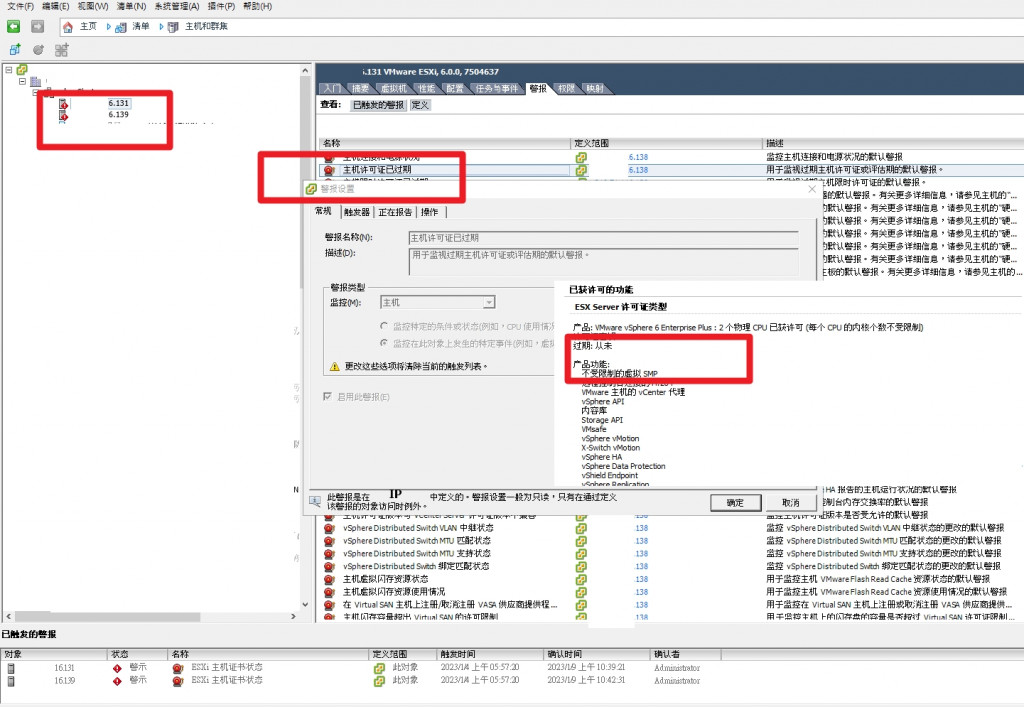1024x707 pixels.
Task: Click alarm icon of vSphere Distributed Switch MTU 支持状态
Action: (329, 554)
